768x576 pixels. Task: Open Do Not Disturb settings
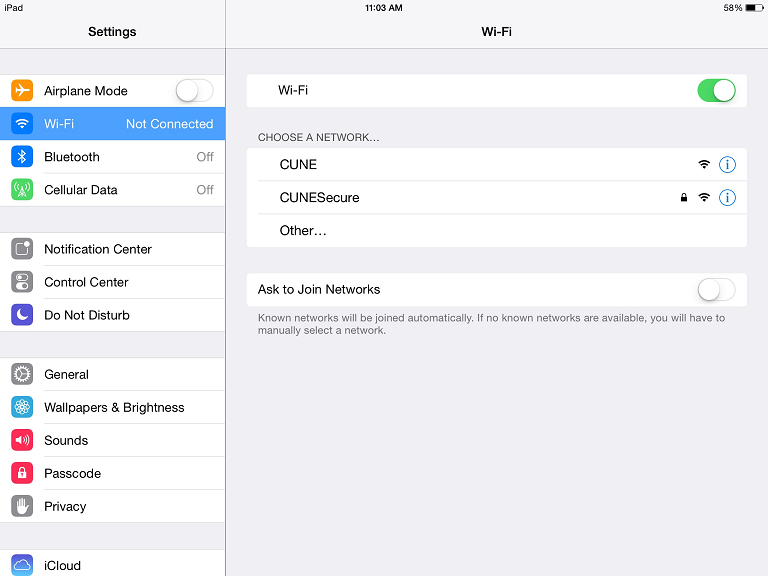coord(113,315)
